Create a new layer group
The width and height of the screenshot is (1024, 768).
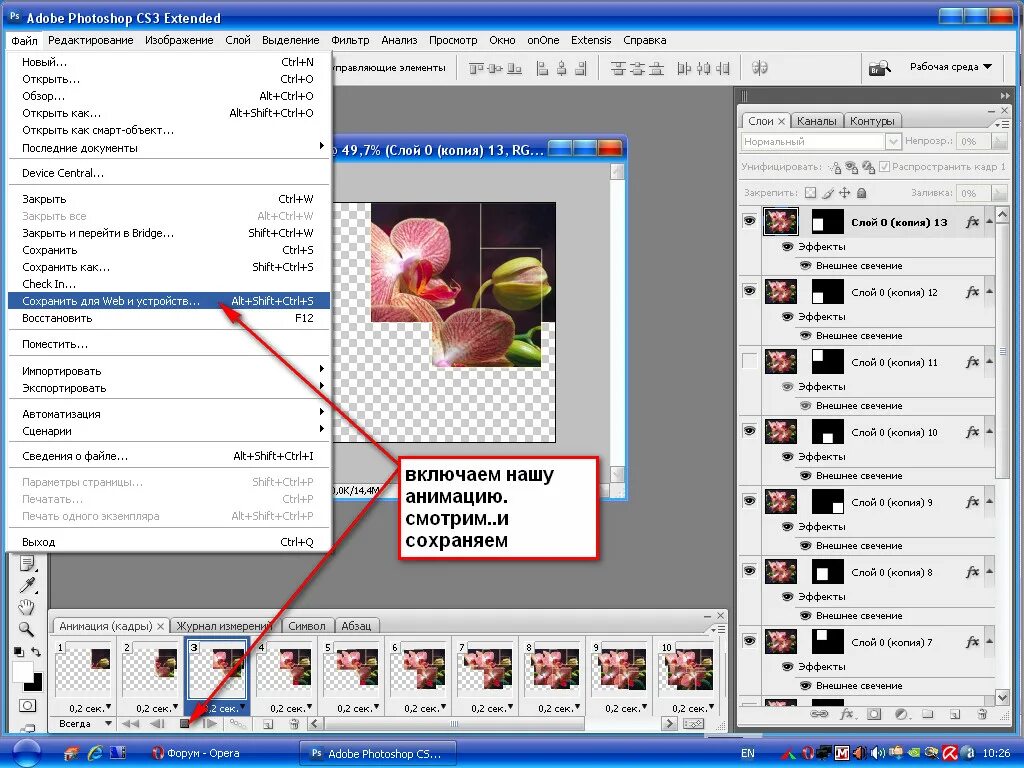pyautogui.click(x=927, y=714)
